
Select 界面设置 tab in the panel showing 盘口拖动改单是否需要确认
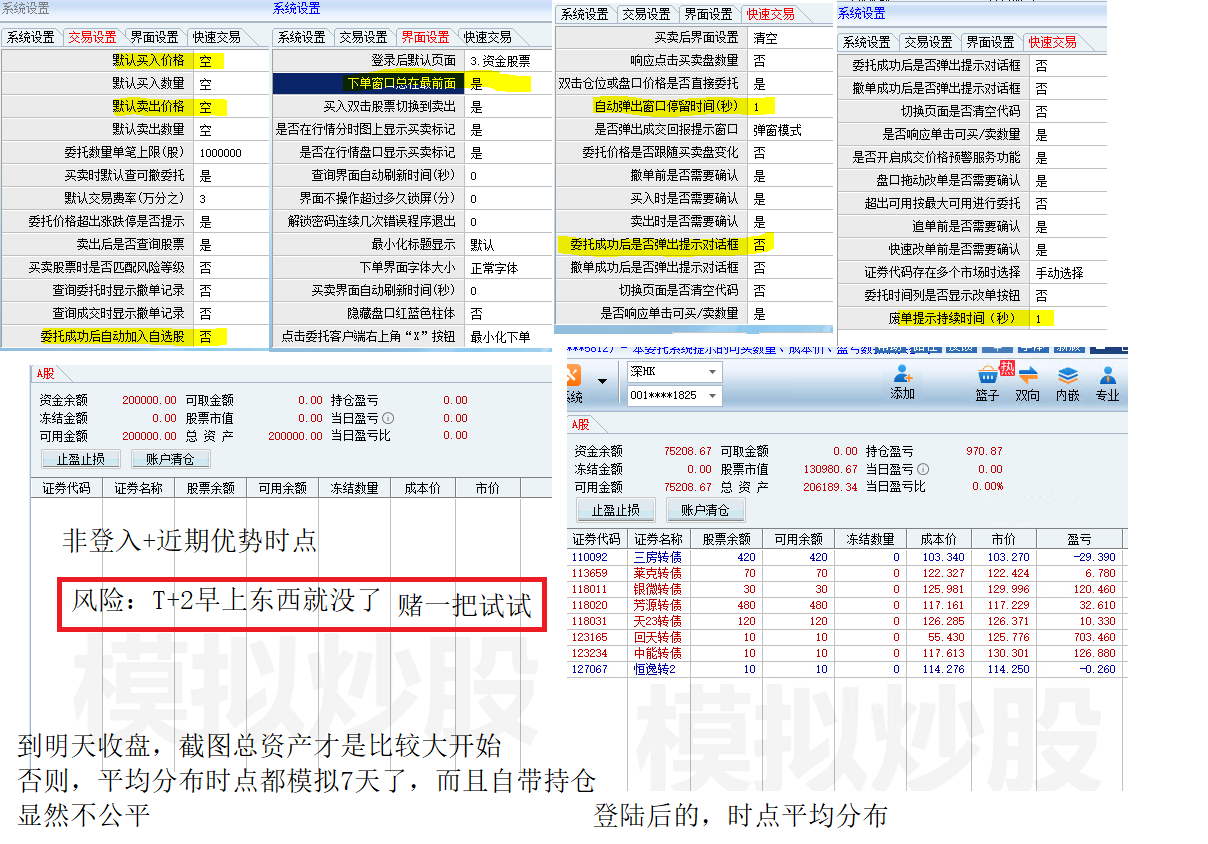pos(990,42)
